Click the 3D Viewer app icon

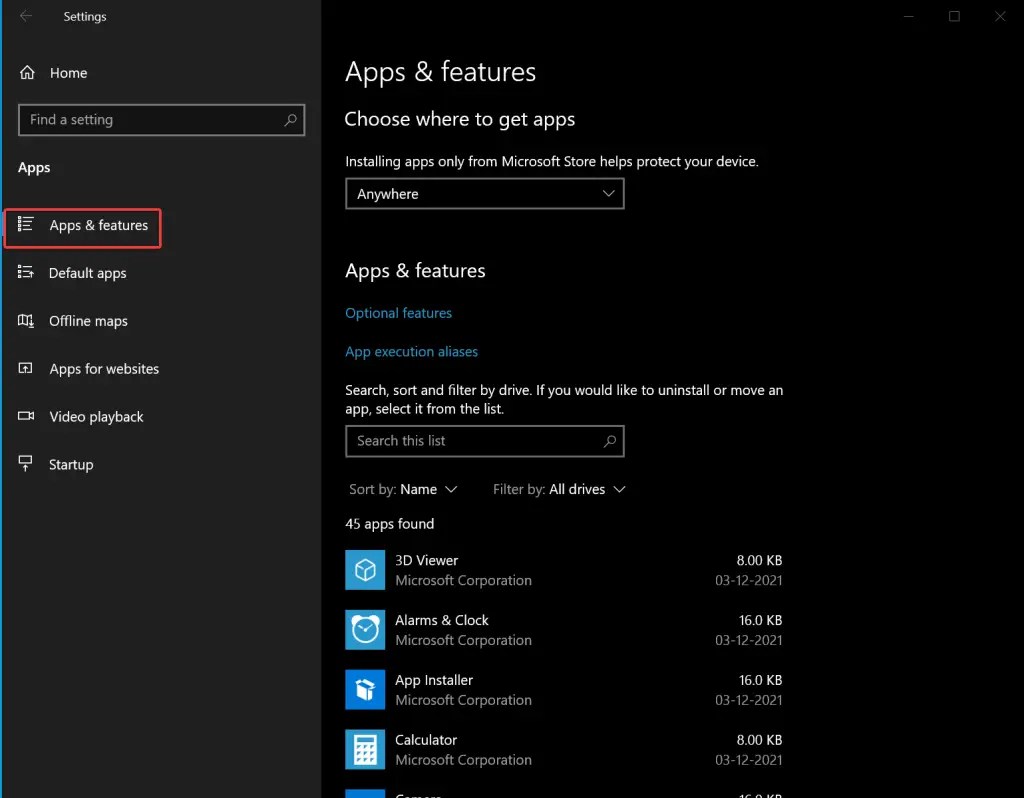[x=365, y=570]
